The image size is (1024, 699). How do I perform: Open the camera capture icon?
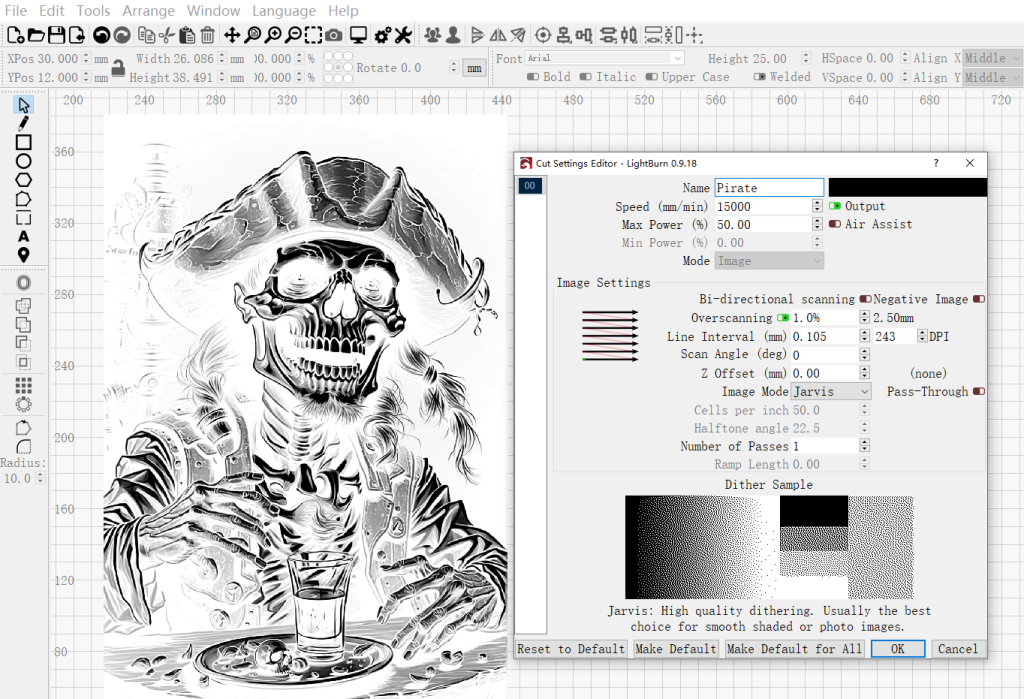tap(334, 35)
